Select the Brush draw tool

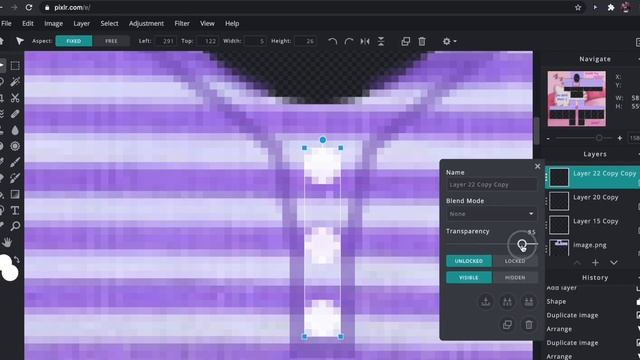point(15,162)
